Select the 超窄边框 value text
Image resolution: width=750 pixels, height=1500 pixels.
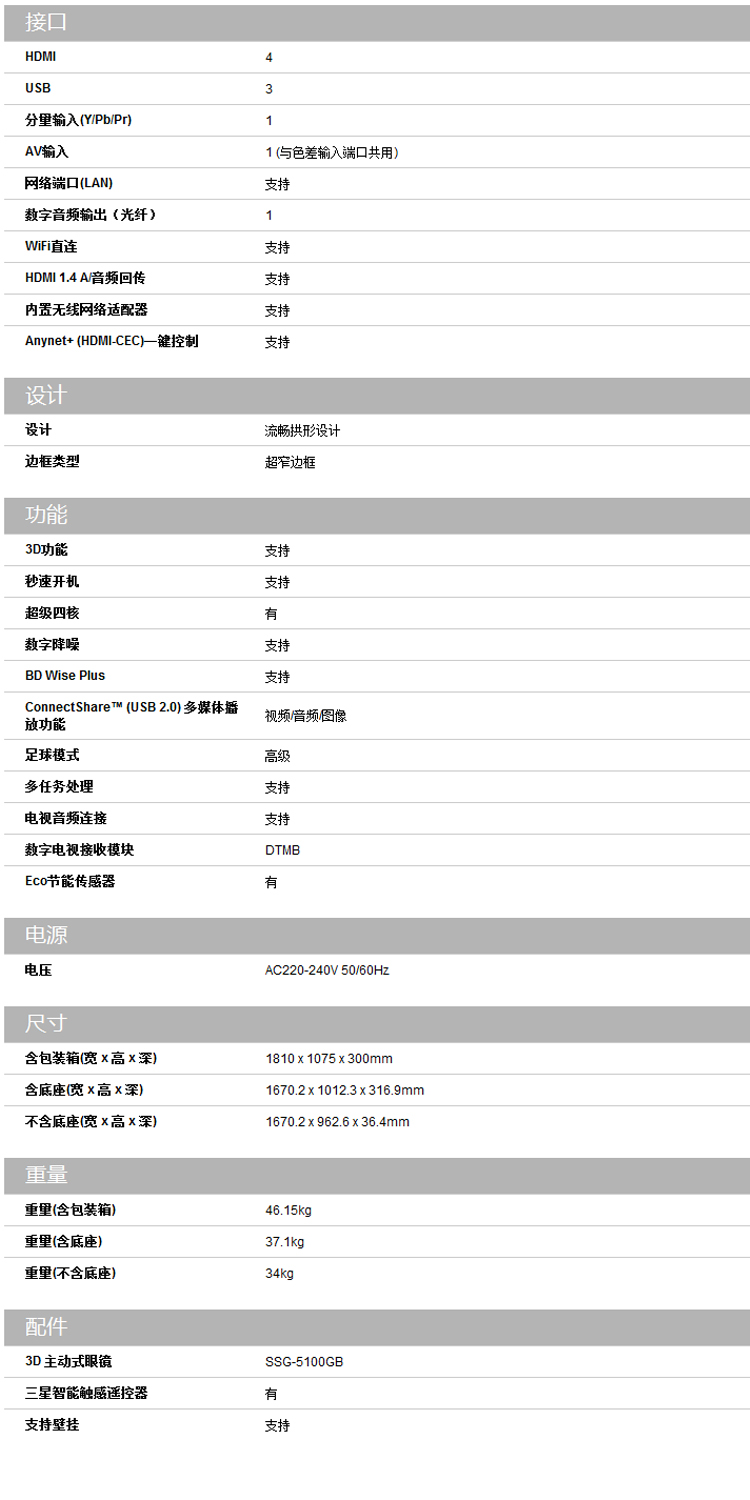click(290, 462)
